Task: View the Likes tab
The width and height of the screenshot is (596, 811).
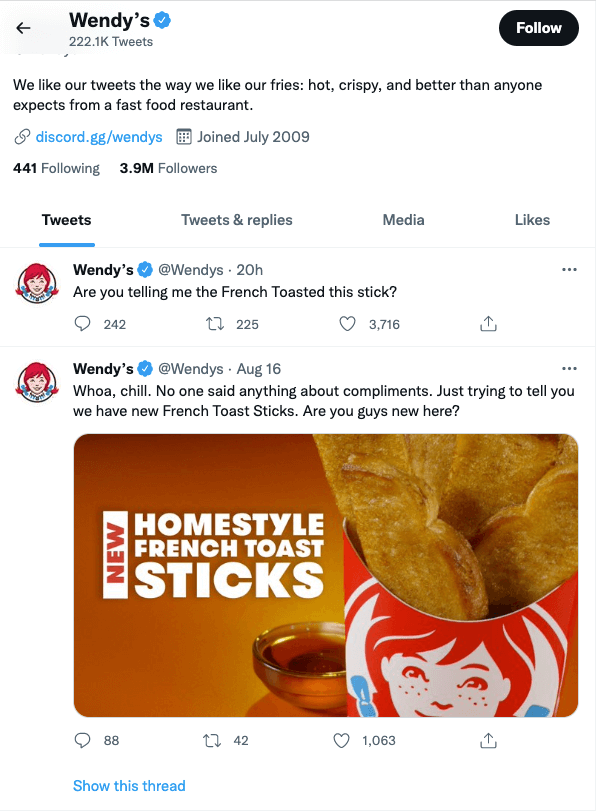Action: click(532, 220)
